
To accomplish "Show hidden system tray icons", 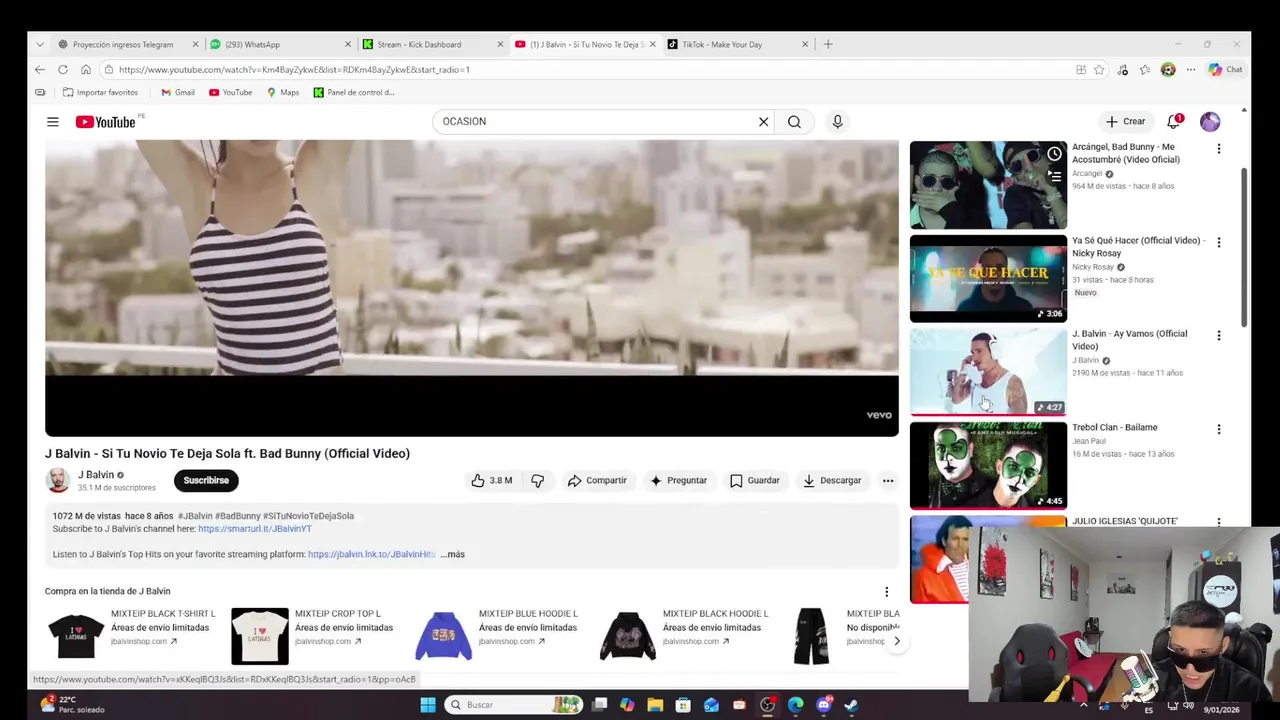I will click(1083, 706).
